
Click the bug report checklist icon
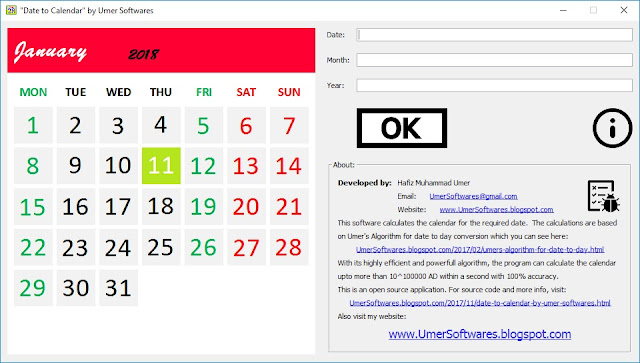pos(604,196)
